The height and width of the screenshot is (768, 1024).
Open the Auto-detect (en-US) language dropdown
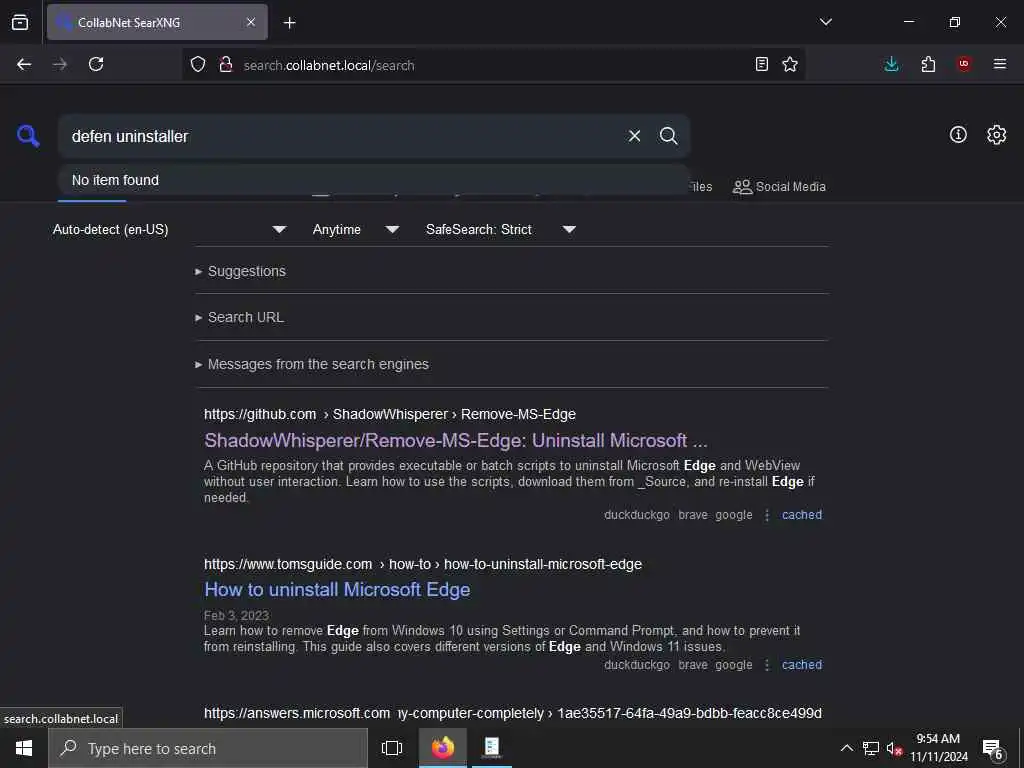(168, 229)
